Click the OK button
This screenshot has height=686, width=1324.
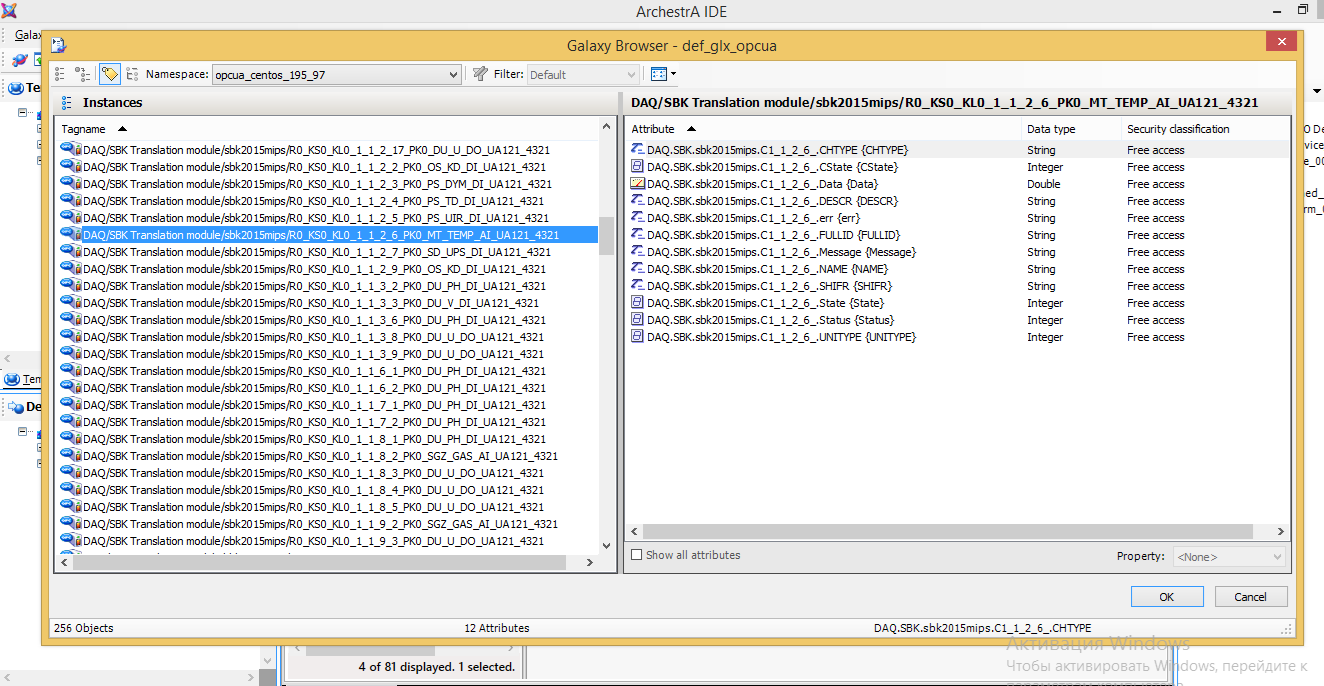click(x=1166, y=597)
